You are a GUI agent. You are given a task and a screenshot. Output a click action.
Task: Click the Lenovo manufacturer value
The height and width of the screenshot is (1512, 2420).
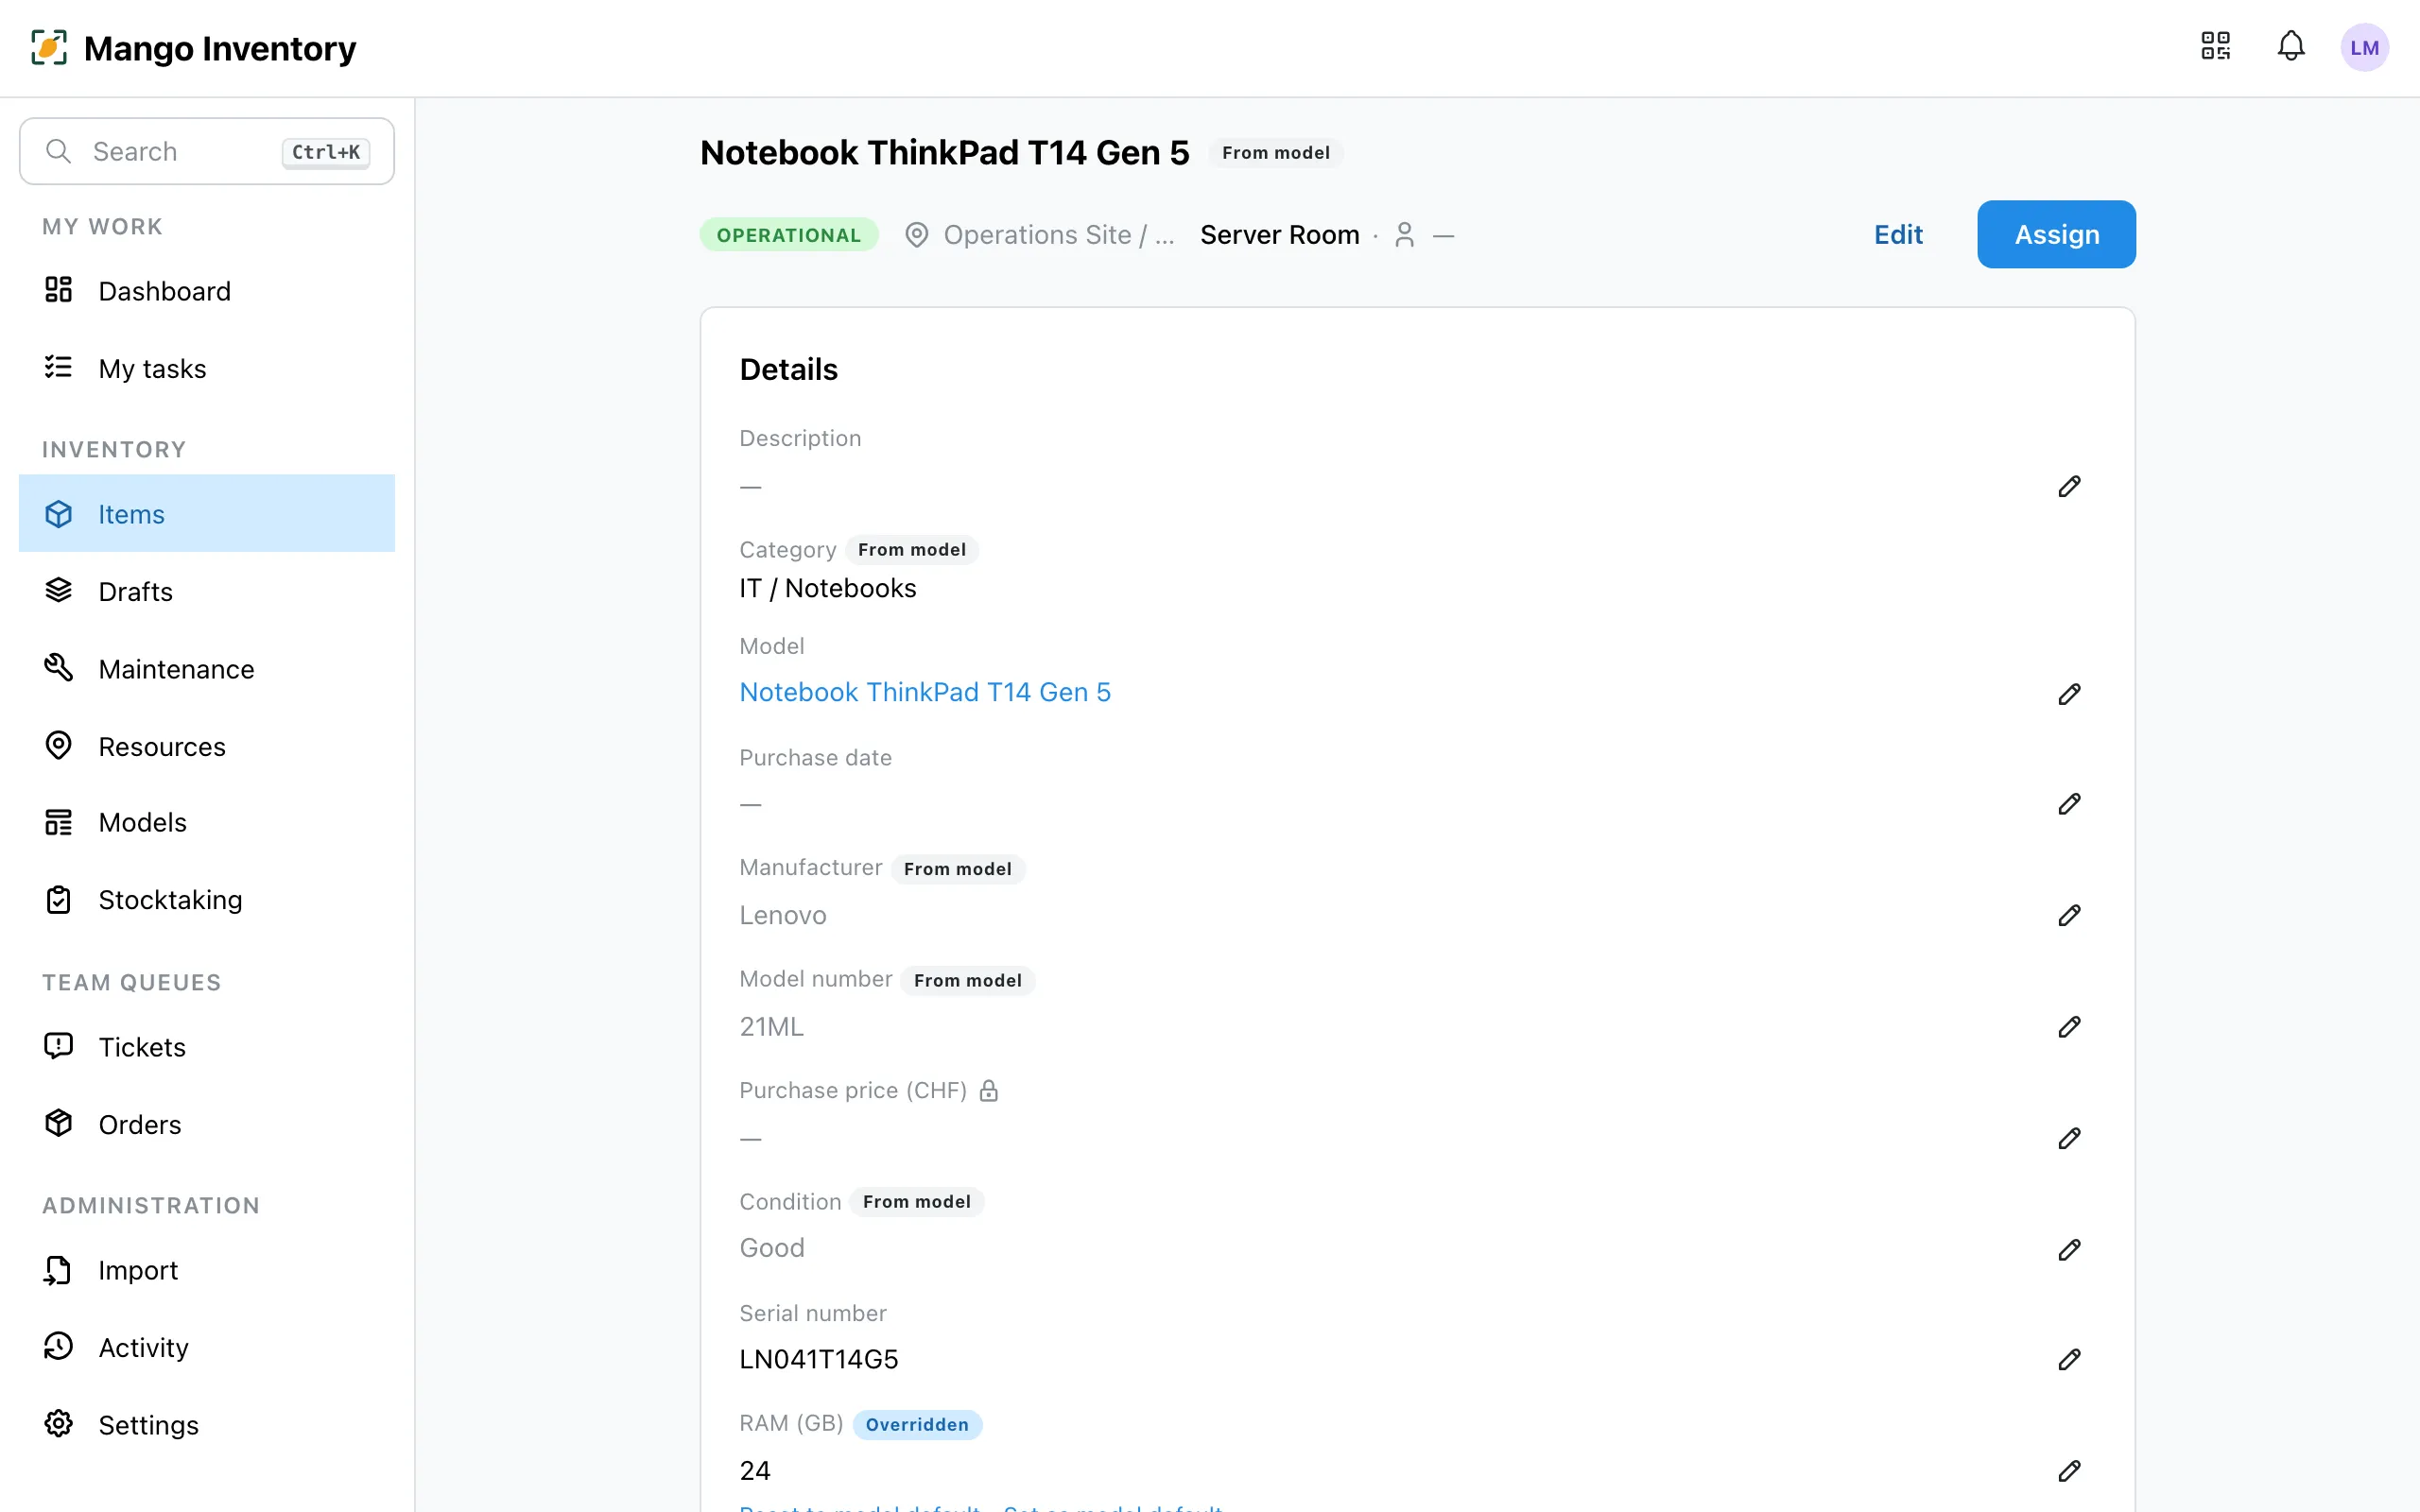tap(783, 915)
